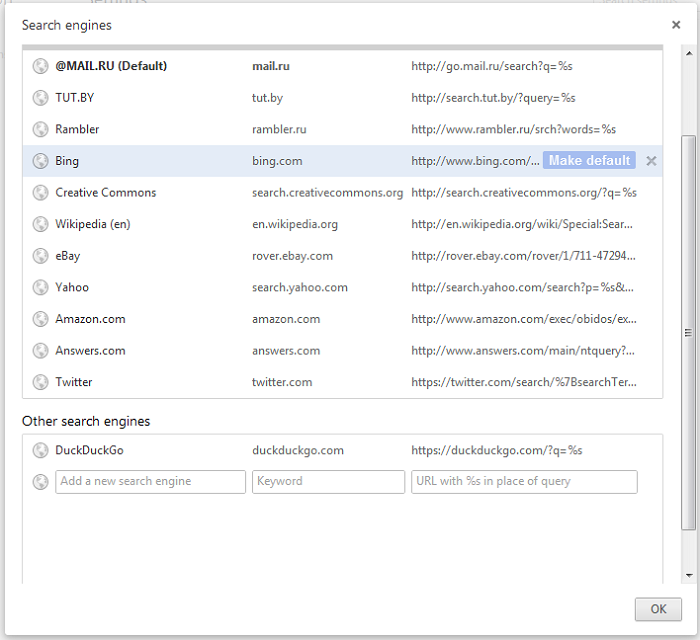Click the vertical scrollbar thumb
Viewport: 700px width, 640px height.
(x=688, y=332)
